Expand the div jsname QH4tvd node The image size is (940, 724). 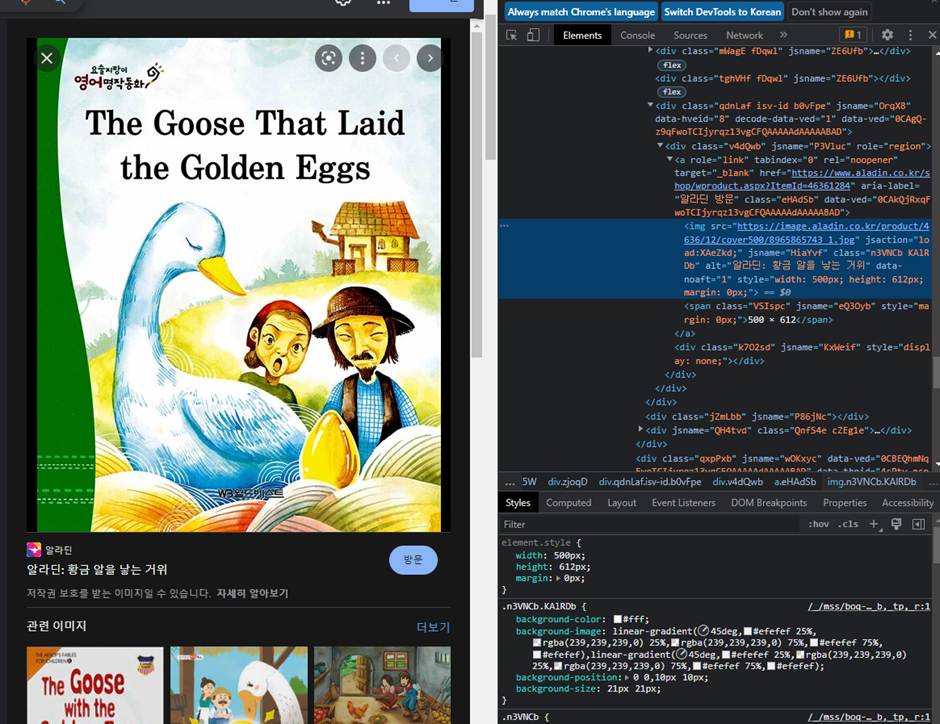click(x=640, y=430)
